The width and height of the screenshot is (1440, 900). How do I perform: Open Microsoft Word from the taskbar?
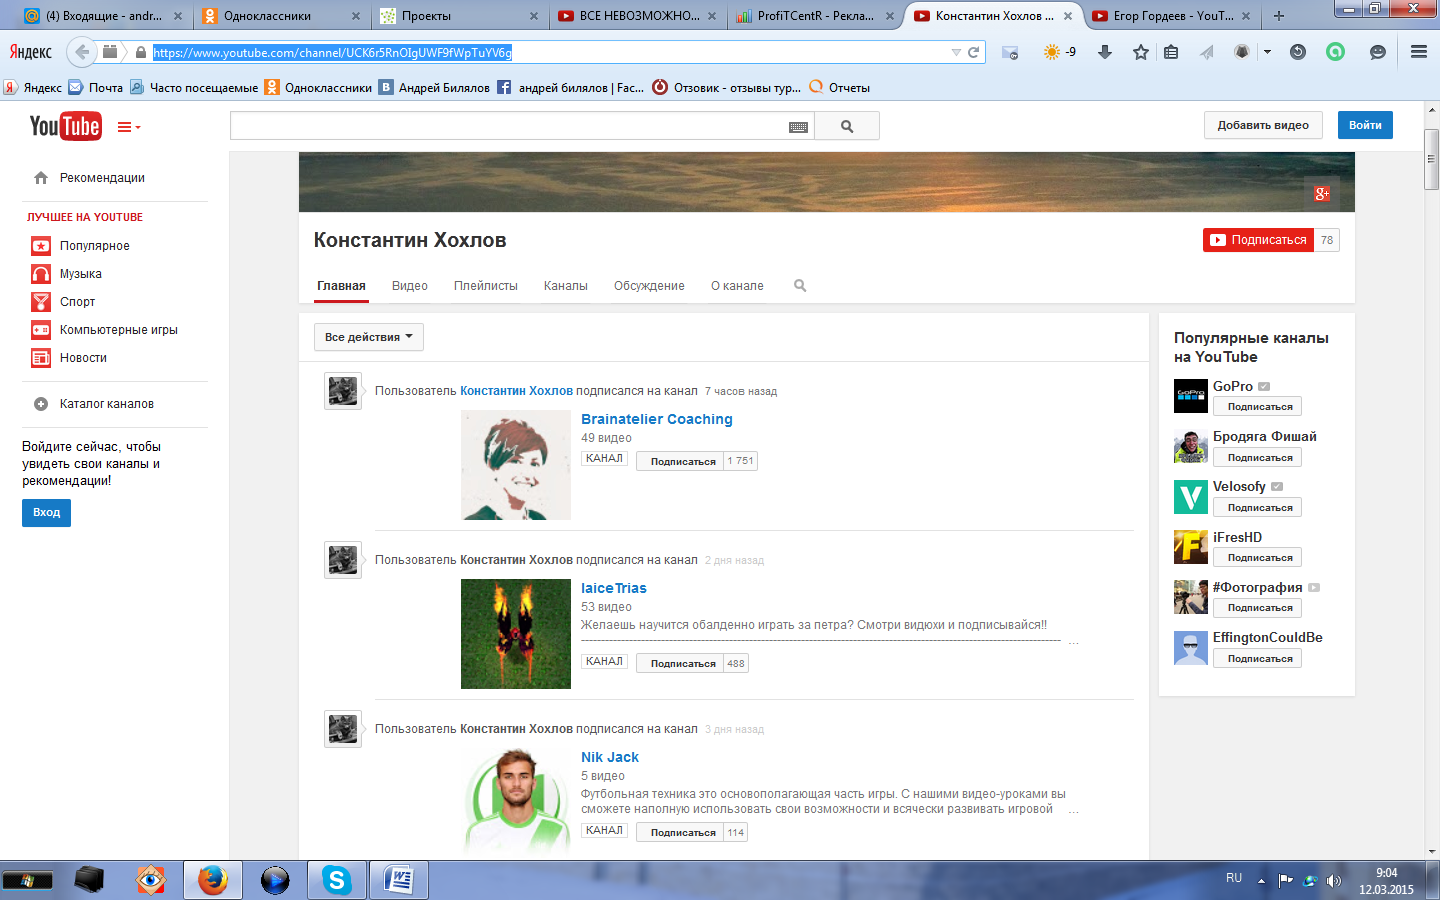tap(399, 880)
